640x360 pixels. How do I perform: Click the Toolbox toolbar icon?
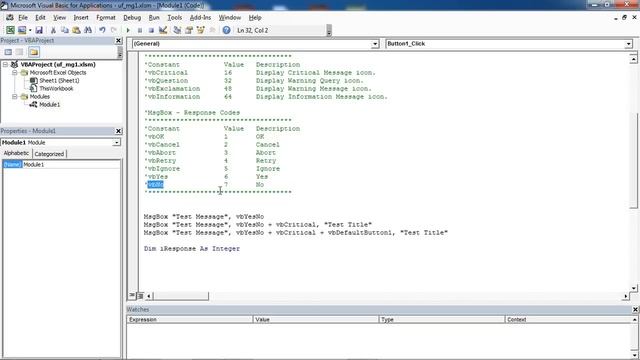click(x=212, y=30)
